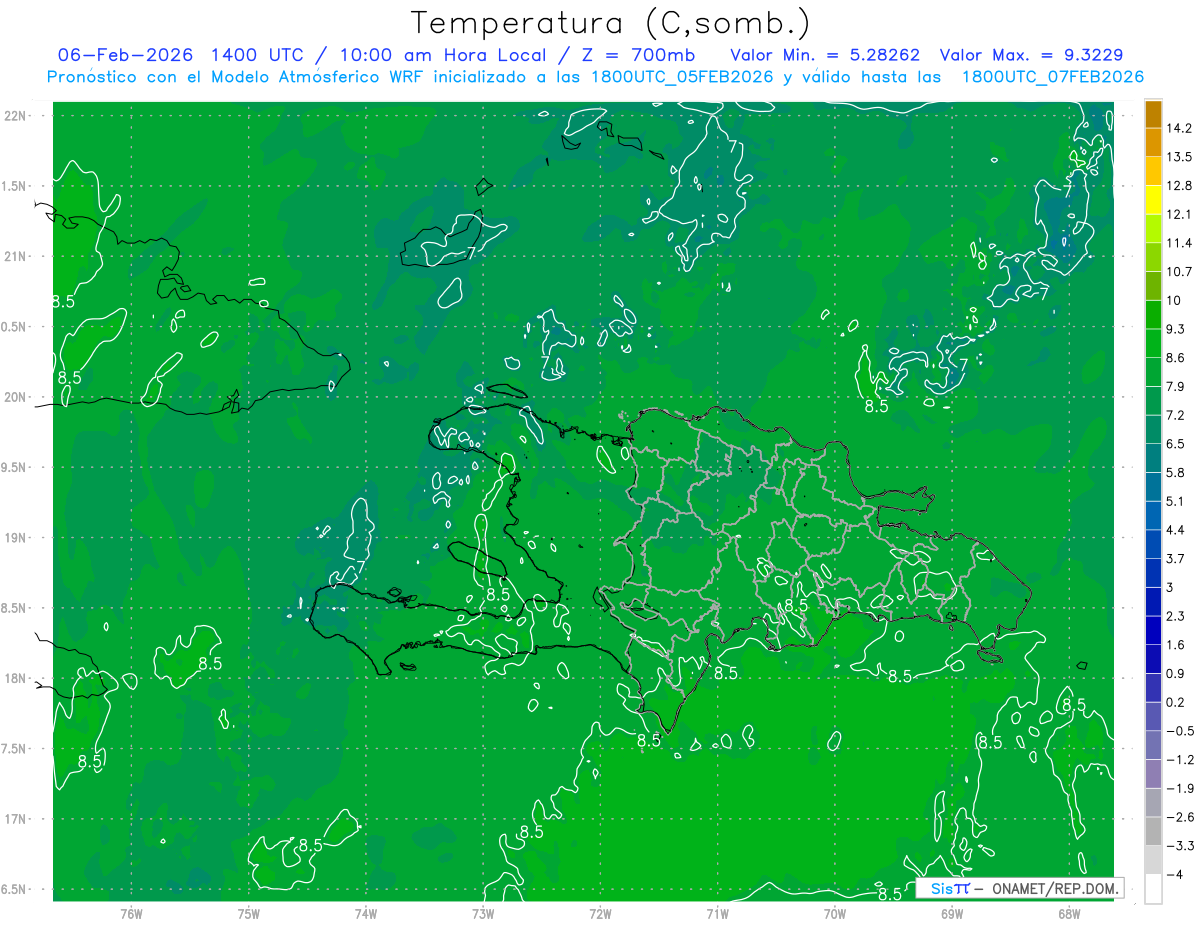Screen dimensions: 1200x927
Task: Click the 76W longitude axis label
Action: (131, 913)
